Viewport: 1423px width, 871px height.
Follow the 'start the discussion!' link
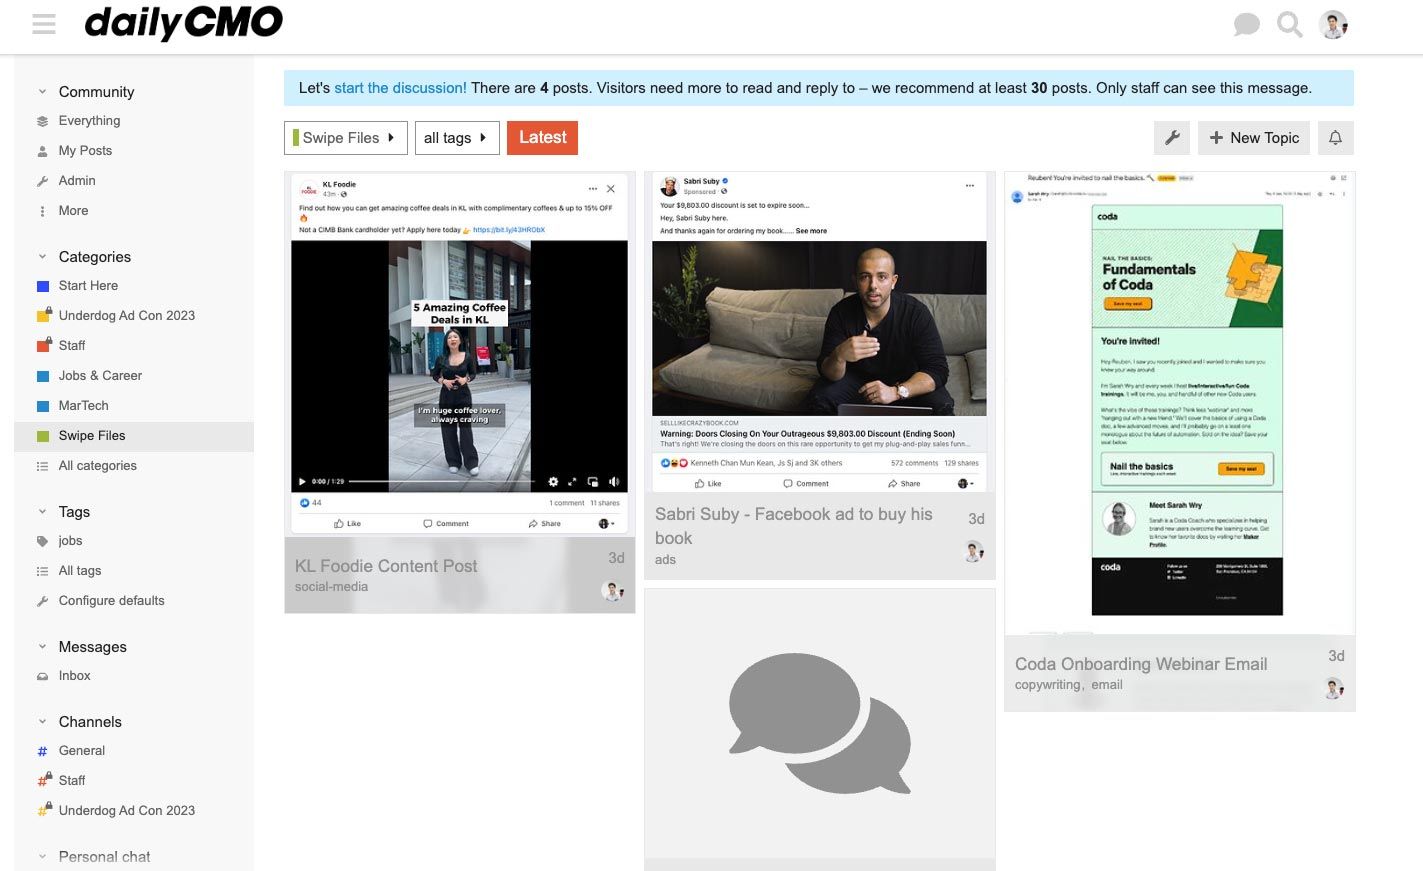coord(400,88)
